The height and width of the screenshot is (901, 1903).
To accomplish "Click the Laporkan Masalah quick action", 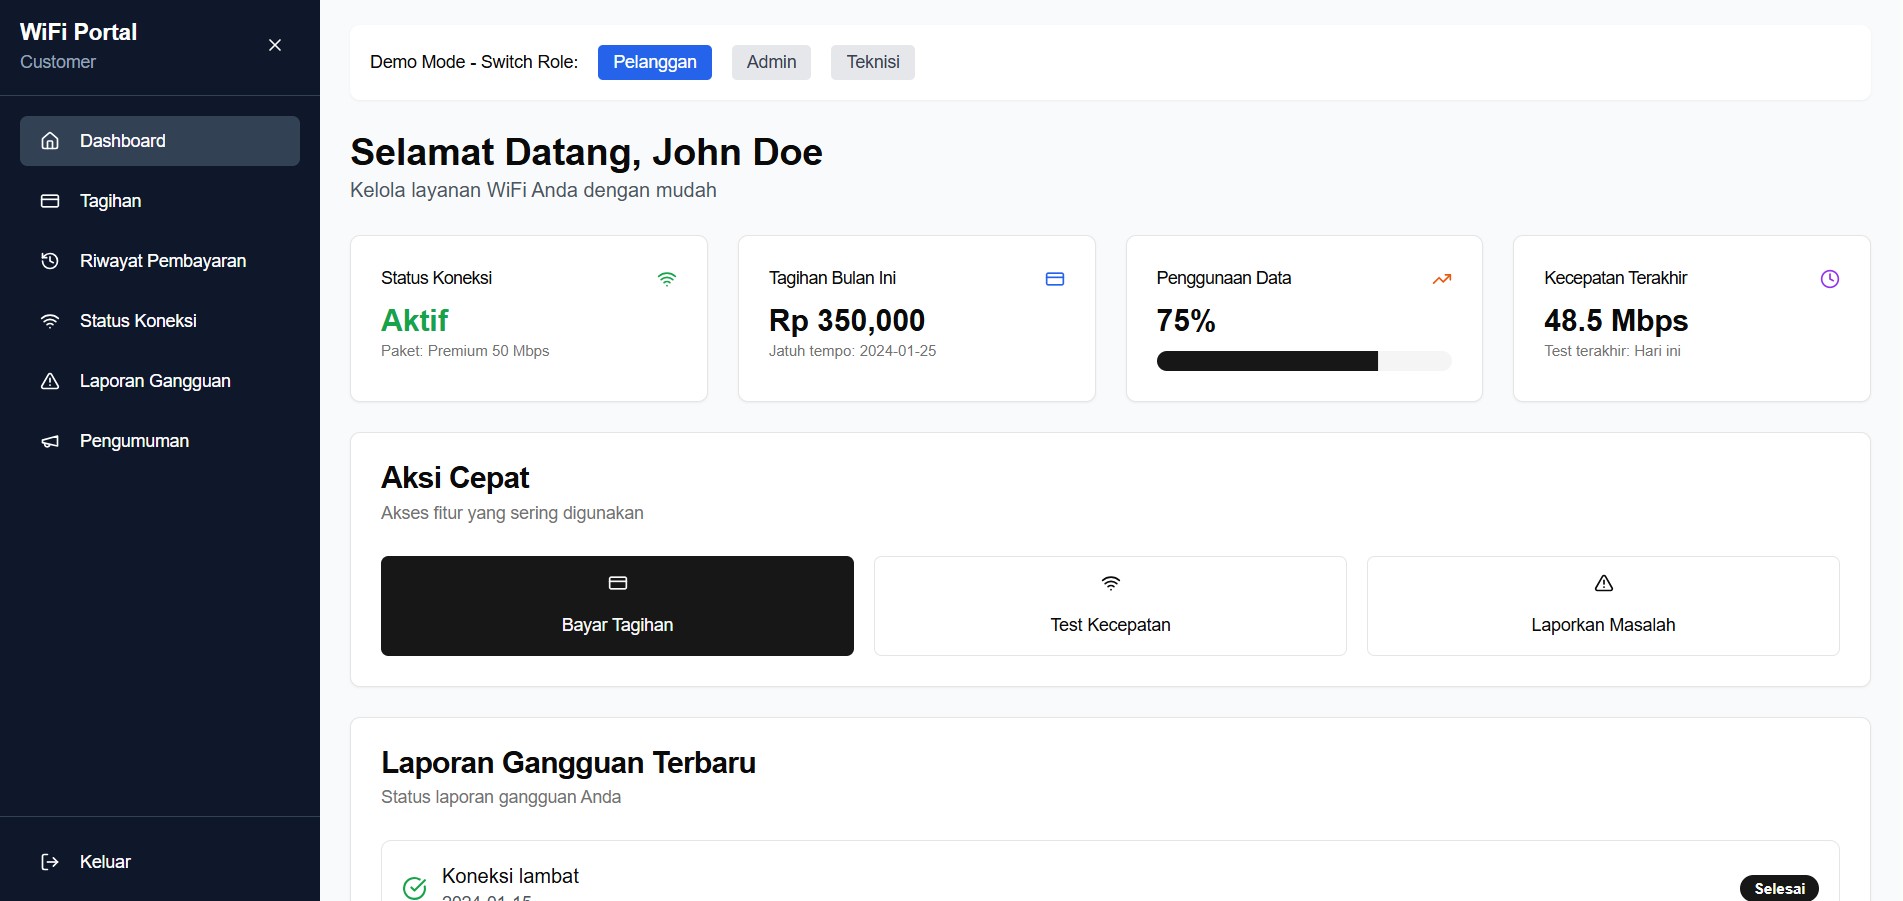I will (1603, 606).
